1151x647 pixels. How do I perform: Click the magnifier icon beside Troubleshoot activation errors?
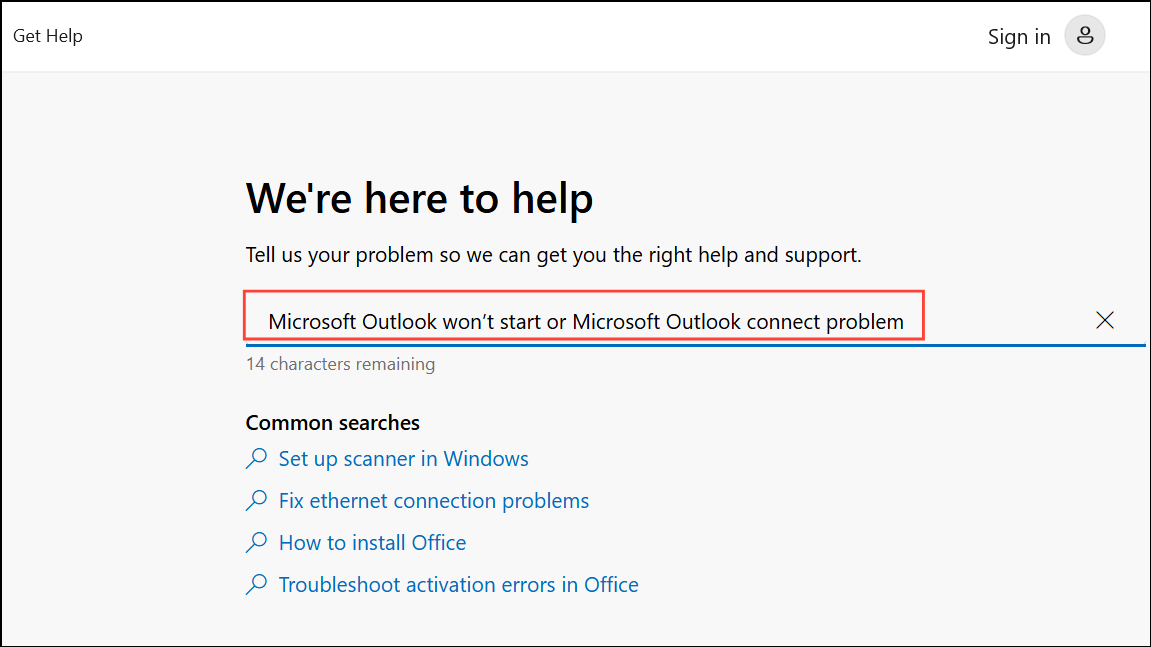click(256, 584)
